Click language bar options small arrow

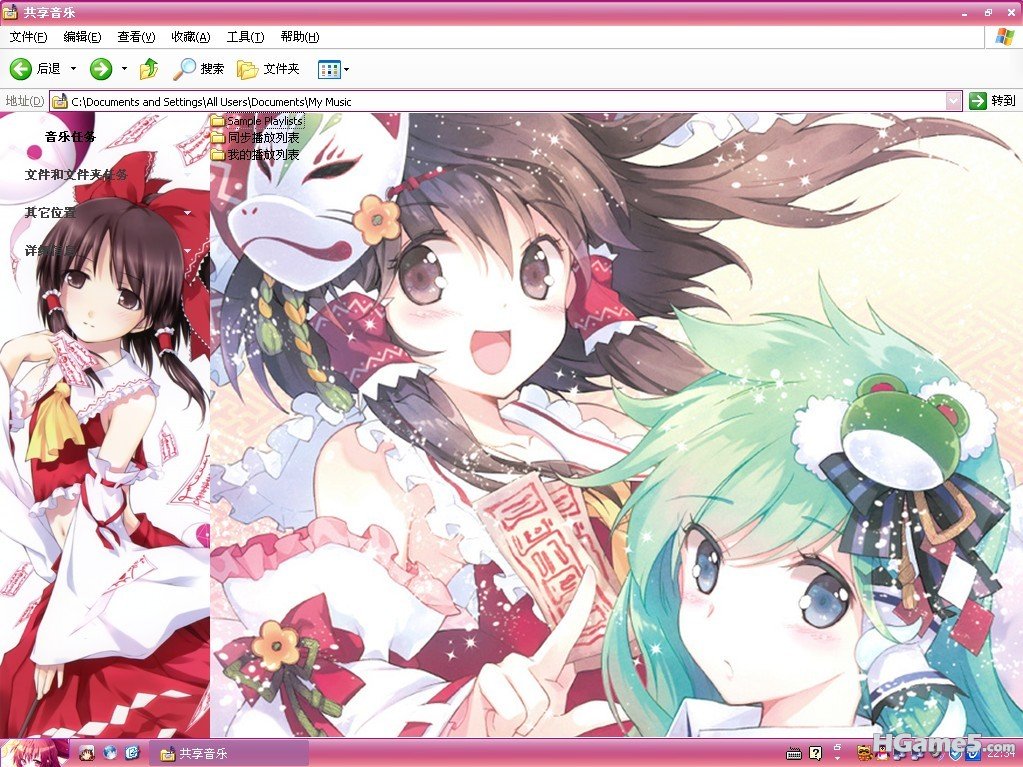tap(838, 760)
